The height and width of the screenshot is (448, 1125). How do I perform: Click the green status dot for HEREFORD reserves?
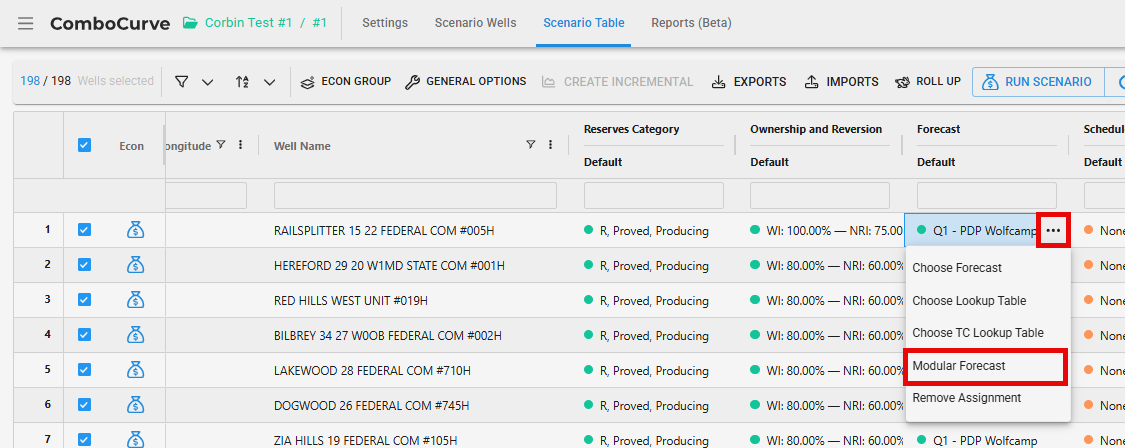589,265
